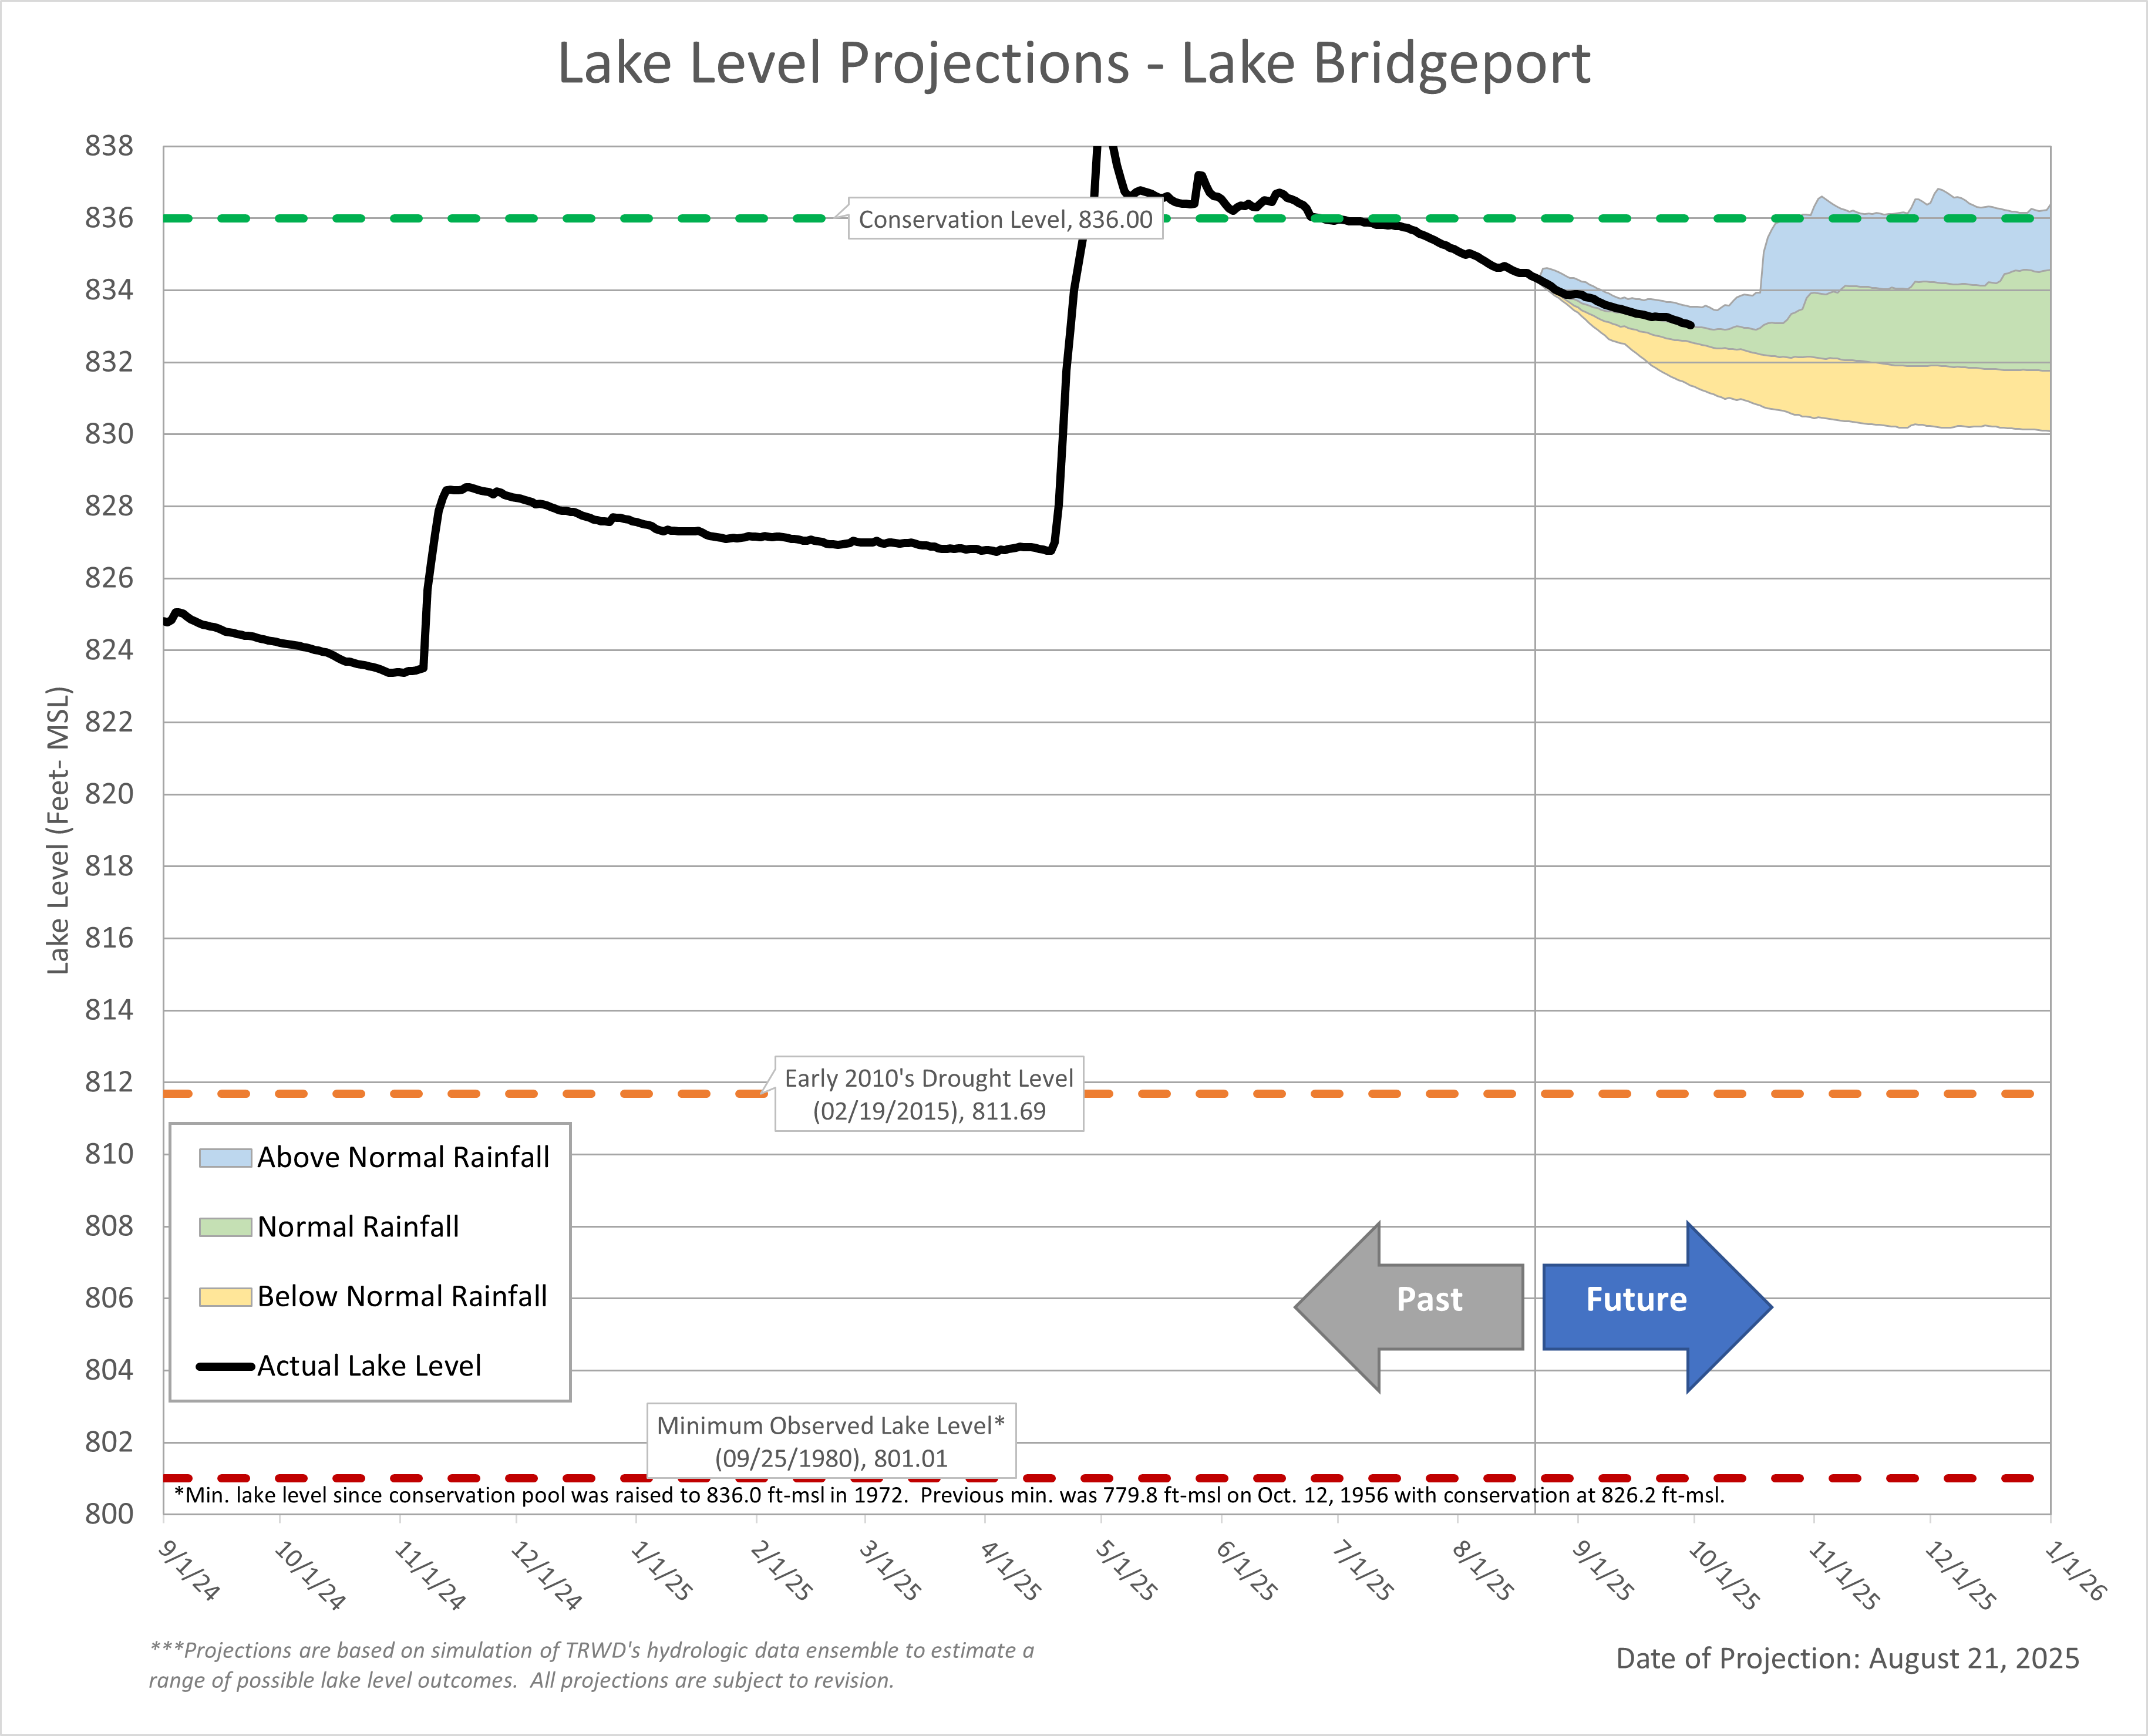Click the Normal Rainfall legend swatch
The image size is (2148, 1736).
(225, 1227)
